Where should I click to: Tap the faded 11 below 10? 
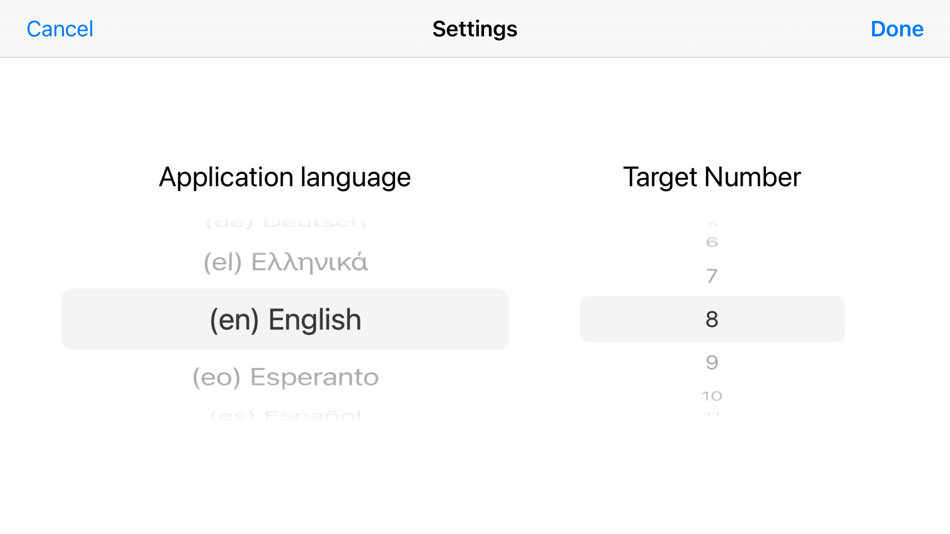coord(711,413)
